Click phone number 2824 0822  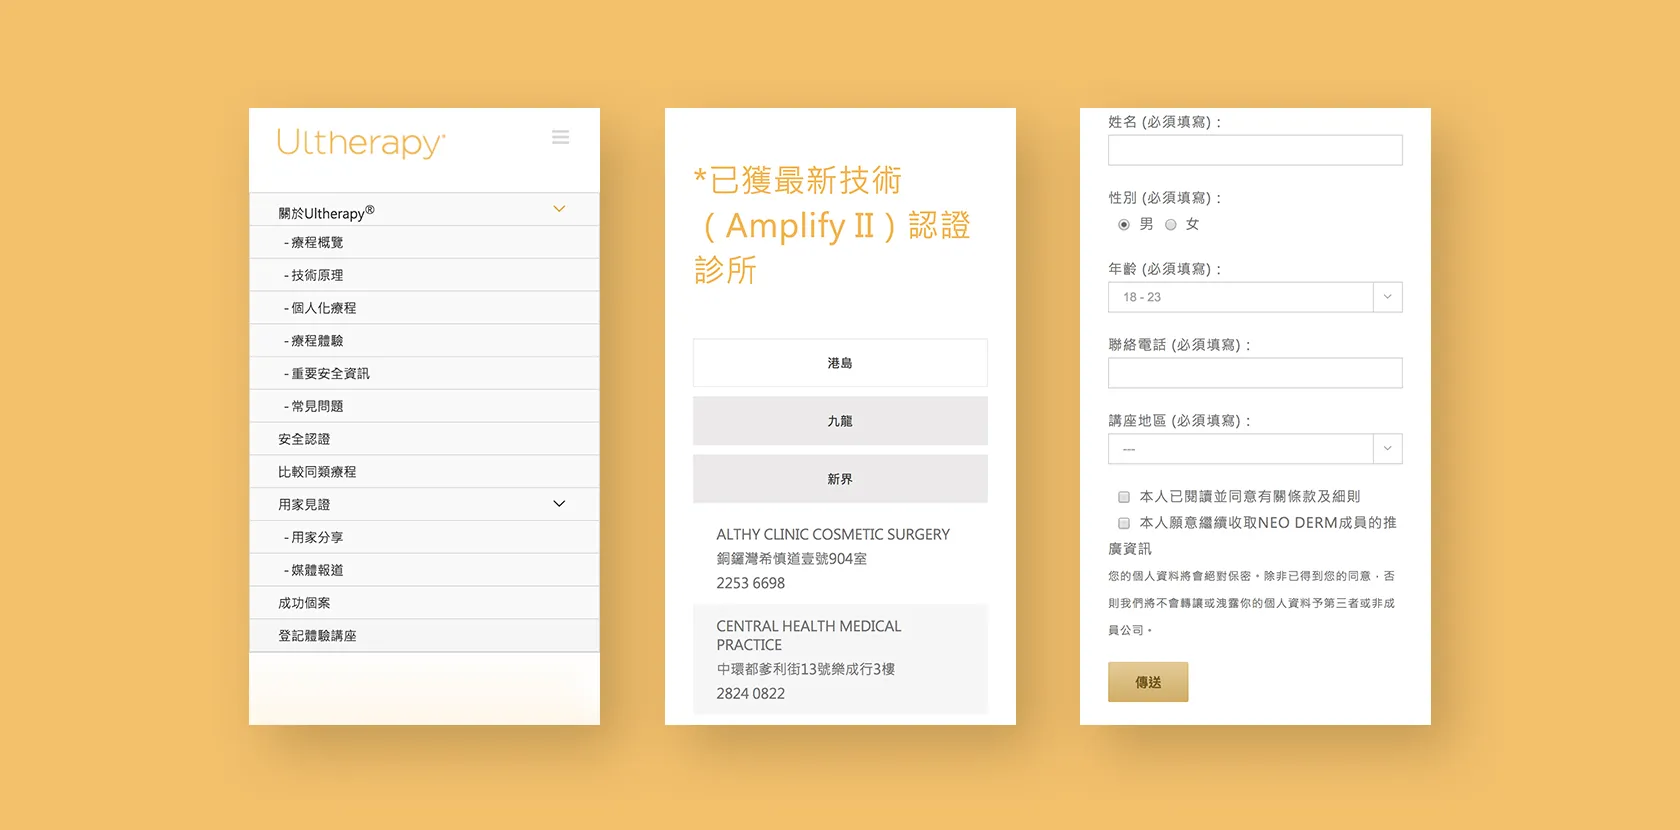[750, 693]
